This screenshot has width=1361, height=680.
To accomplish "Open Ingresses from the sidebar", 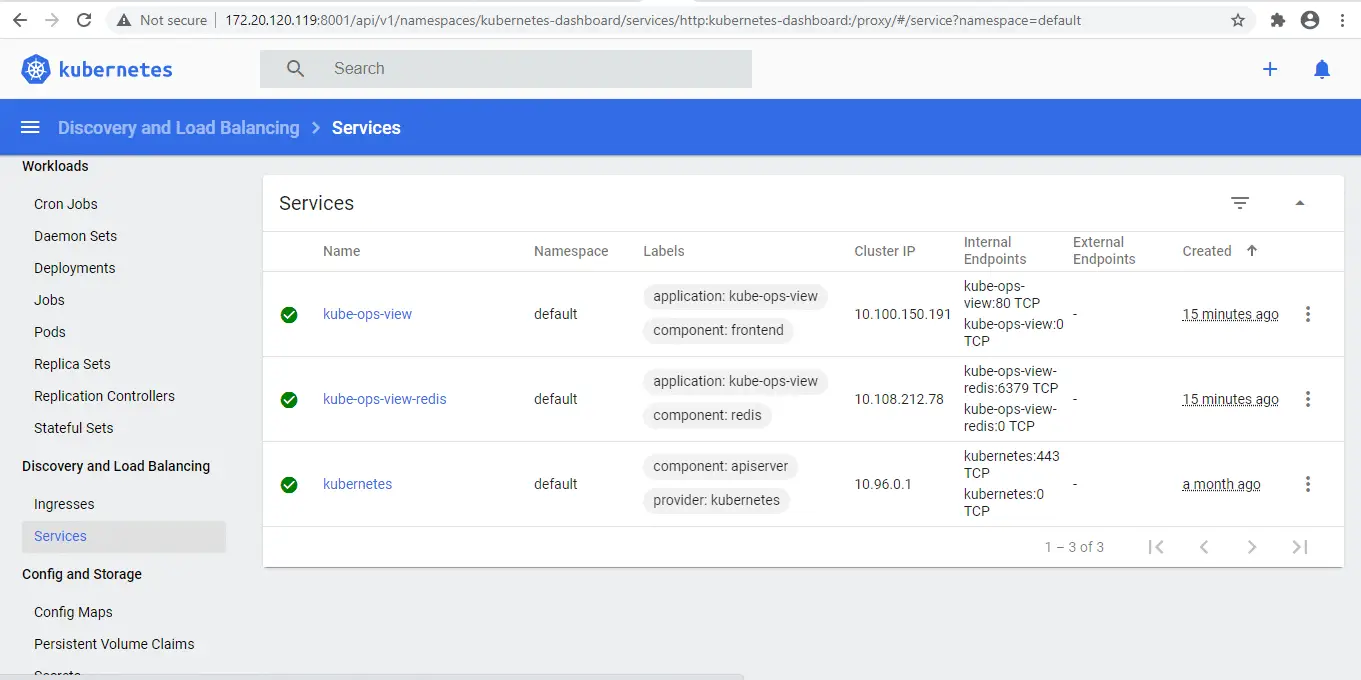I will click(x=62, y=503).
